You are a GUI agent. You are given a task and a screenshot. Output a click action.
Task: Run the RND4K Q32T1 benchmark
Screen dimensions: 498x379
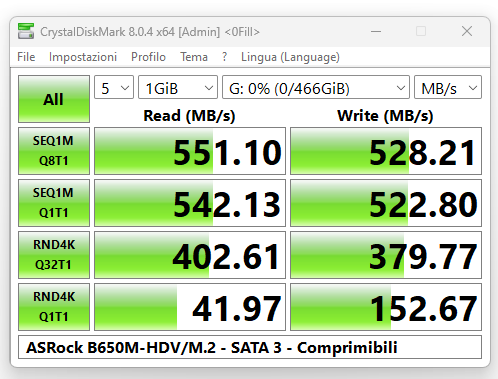click(x=54, y=255)
